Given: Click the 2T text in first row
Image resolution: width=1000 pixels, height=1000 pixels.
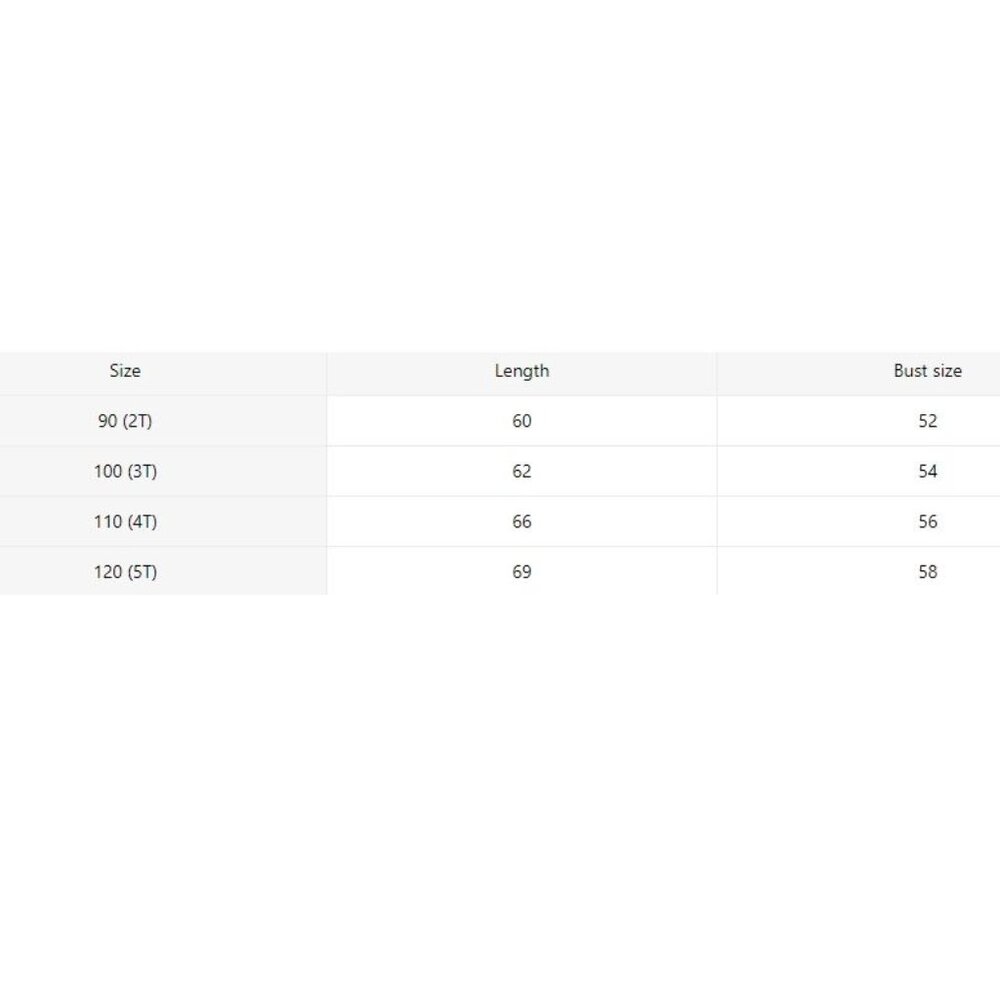Looking at the screenshot, I should pyautogui.click(x=138, y=421).
